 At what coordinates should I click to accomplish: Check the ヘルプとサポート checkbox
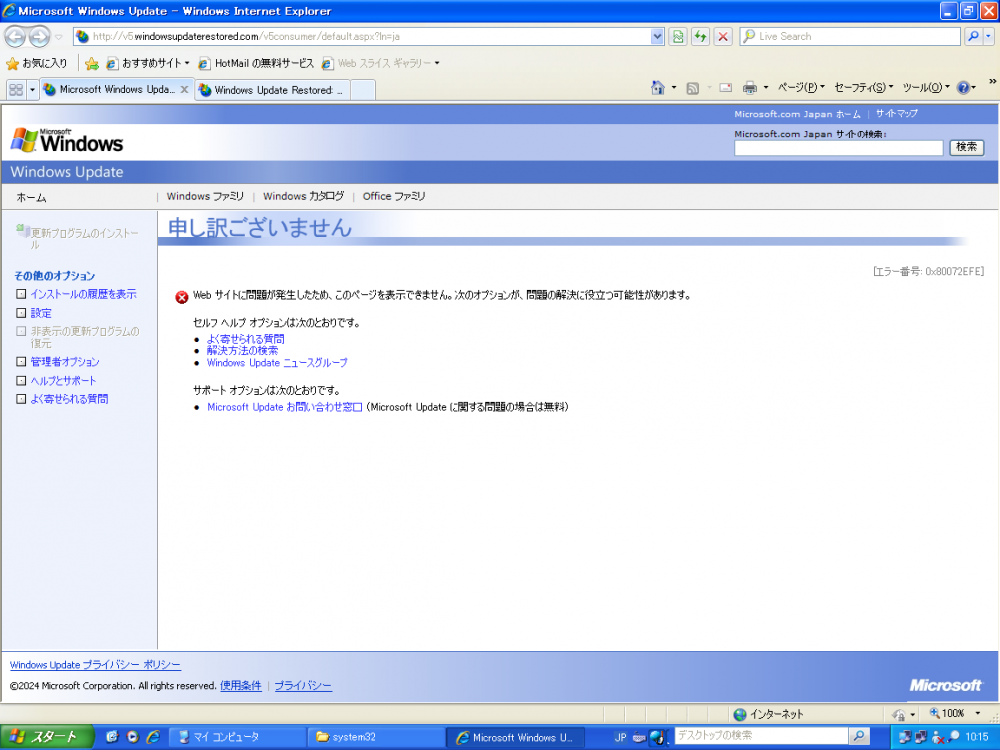pyautogui.click(x=19, y=380)
